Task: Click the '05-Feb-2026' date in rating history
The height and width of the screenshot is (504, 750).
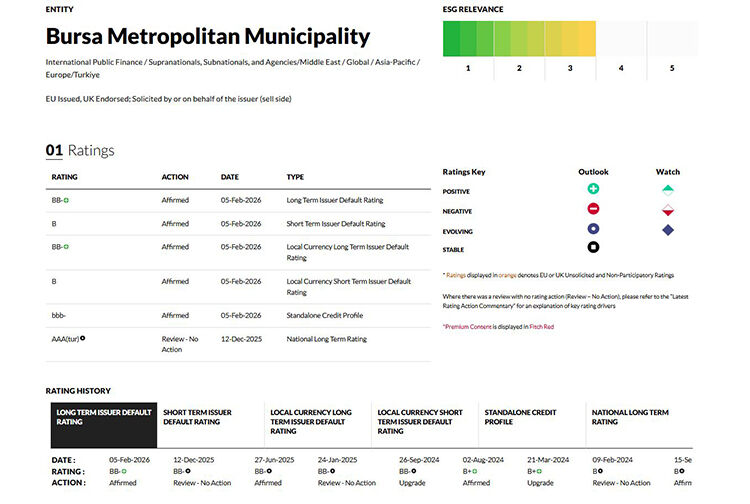Action: 129,460
